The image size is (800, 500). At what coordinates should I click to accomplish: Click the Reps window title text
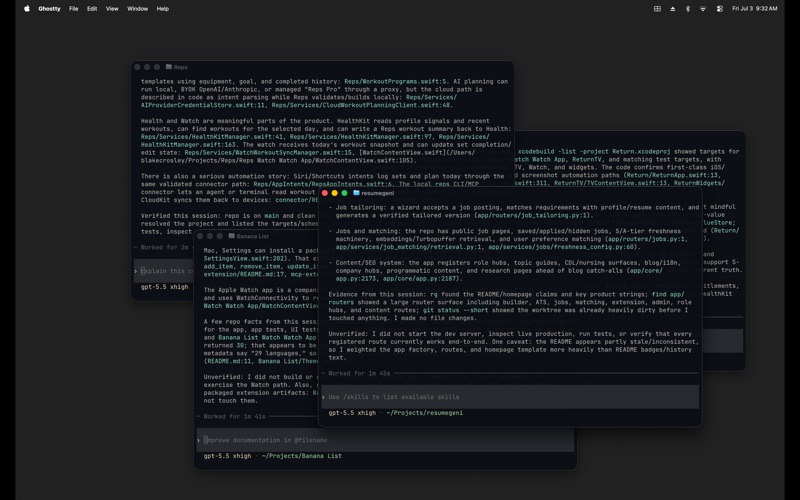[181, 67]
